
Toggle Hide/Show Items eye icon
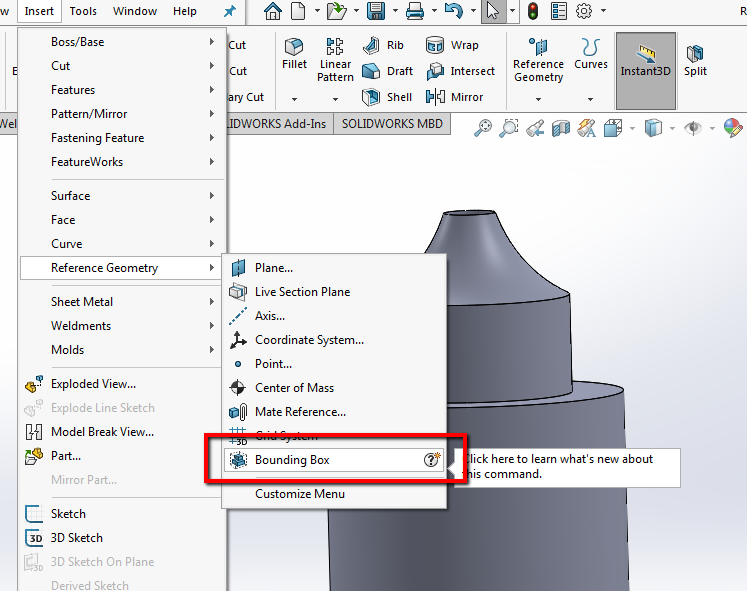click(693, 128)
